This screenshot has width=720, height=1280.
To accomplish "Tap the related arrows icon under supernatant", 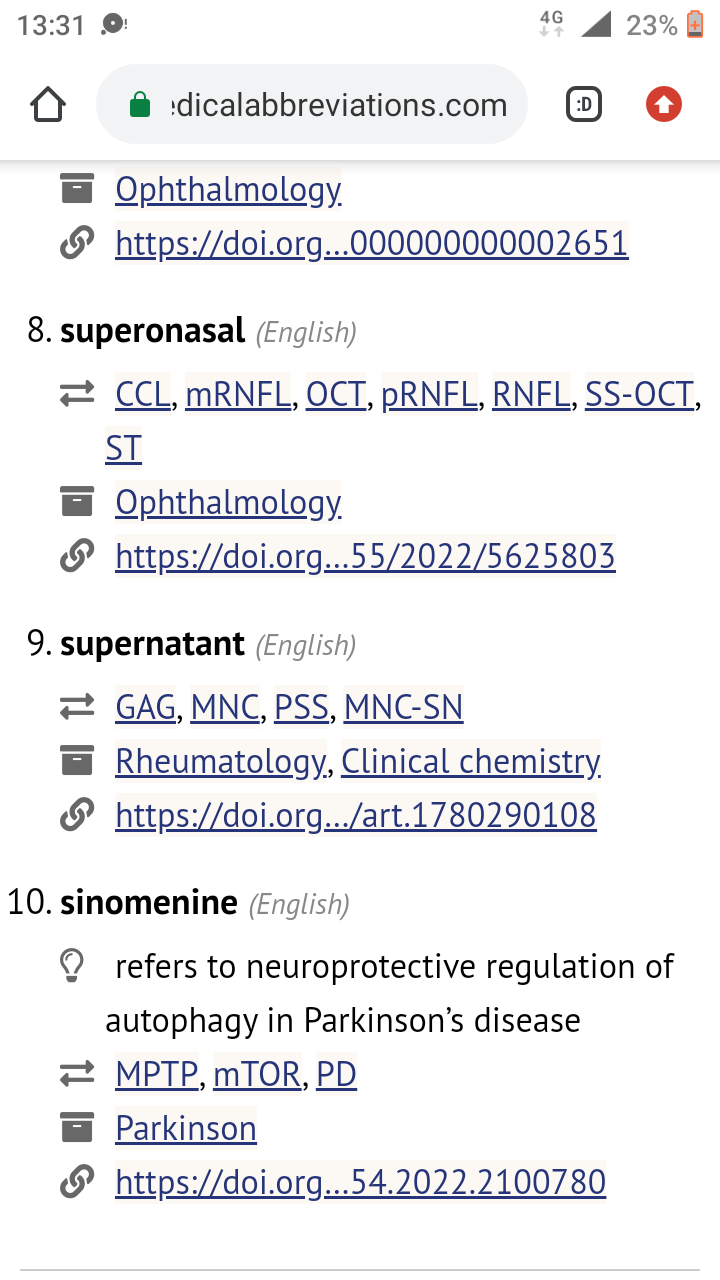I will [x=76, y=708].
